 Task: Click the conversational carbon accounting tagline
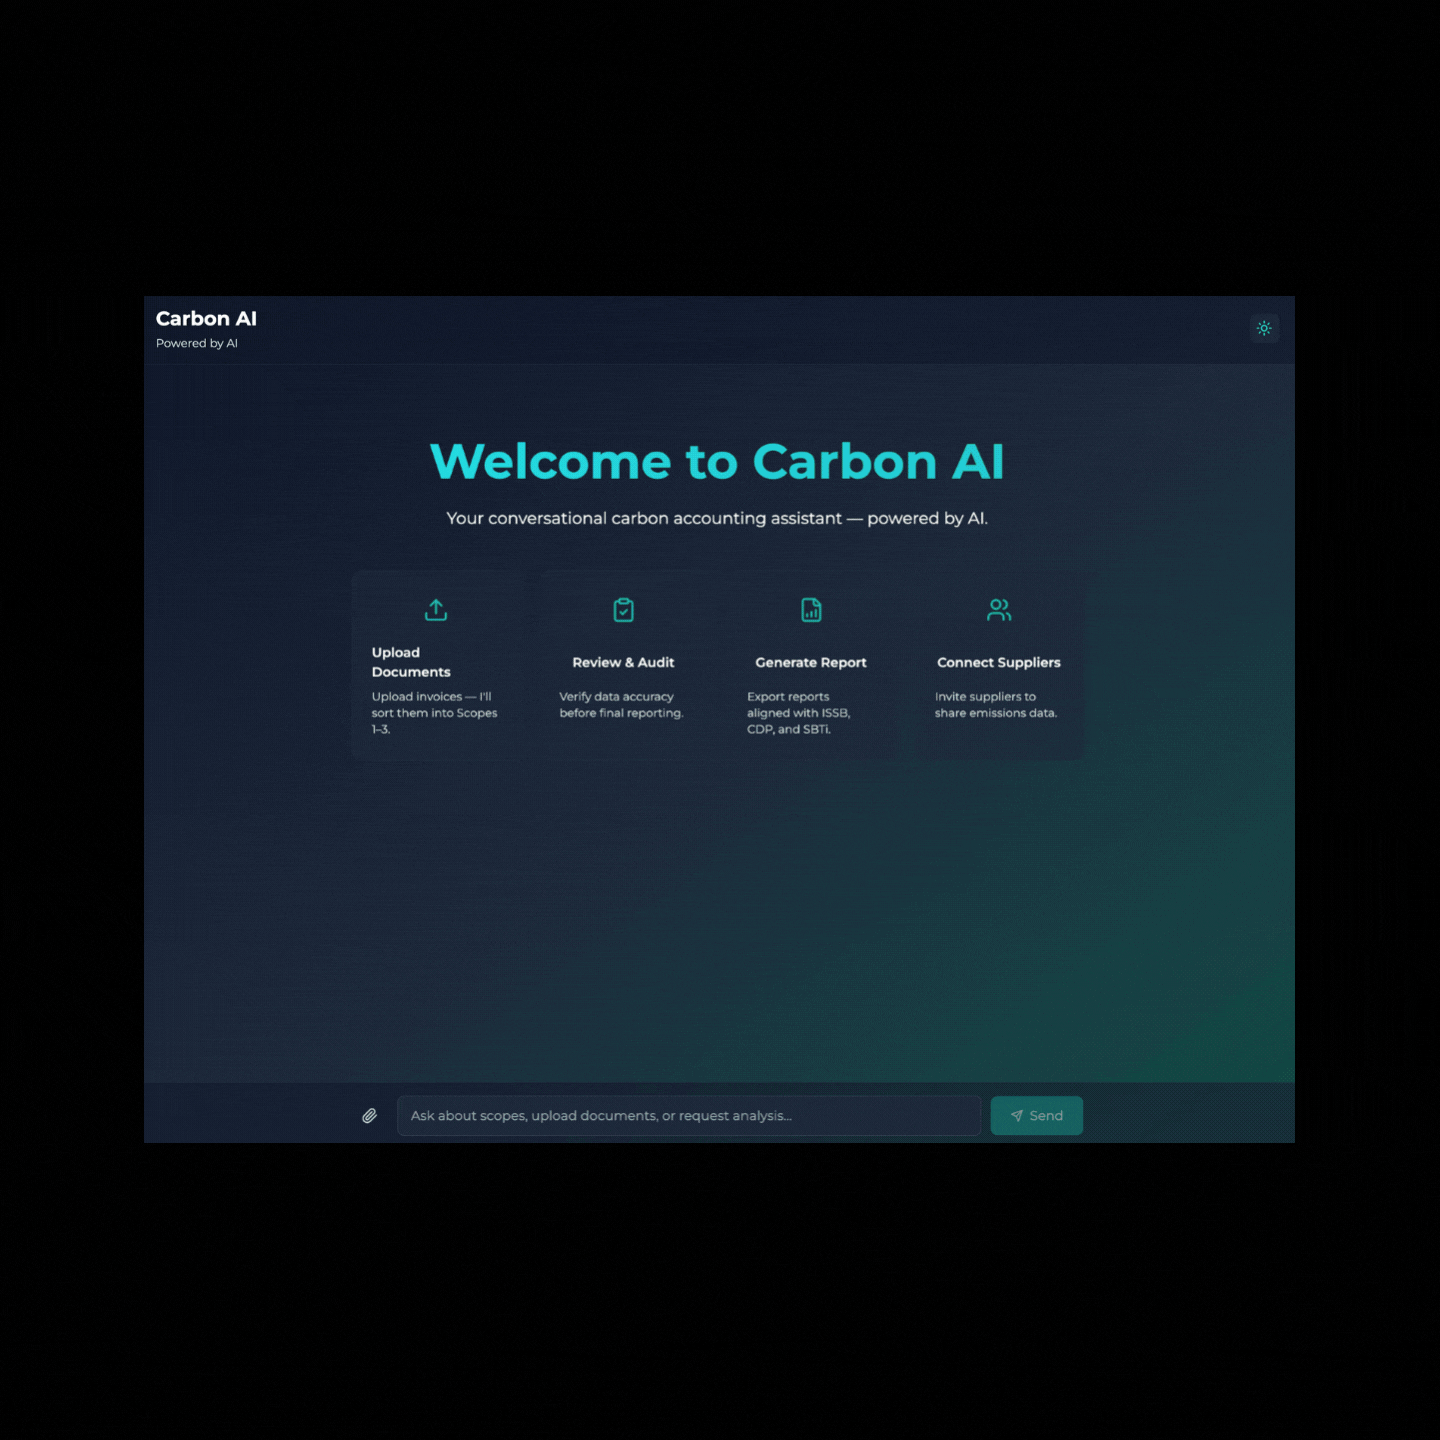coord(717,518)
